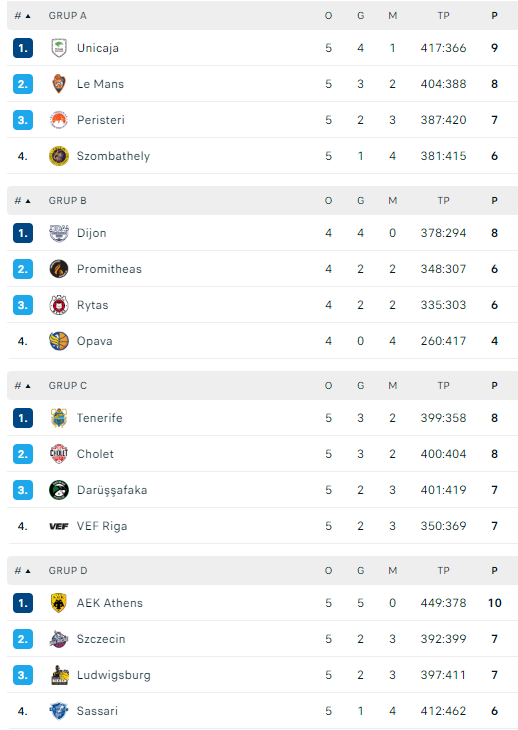Open the Szombathely club crest icon
This screenshot has width=518, height=730.
pos(59,156)
